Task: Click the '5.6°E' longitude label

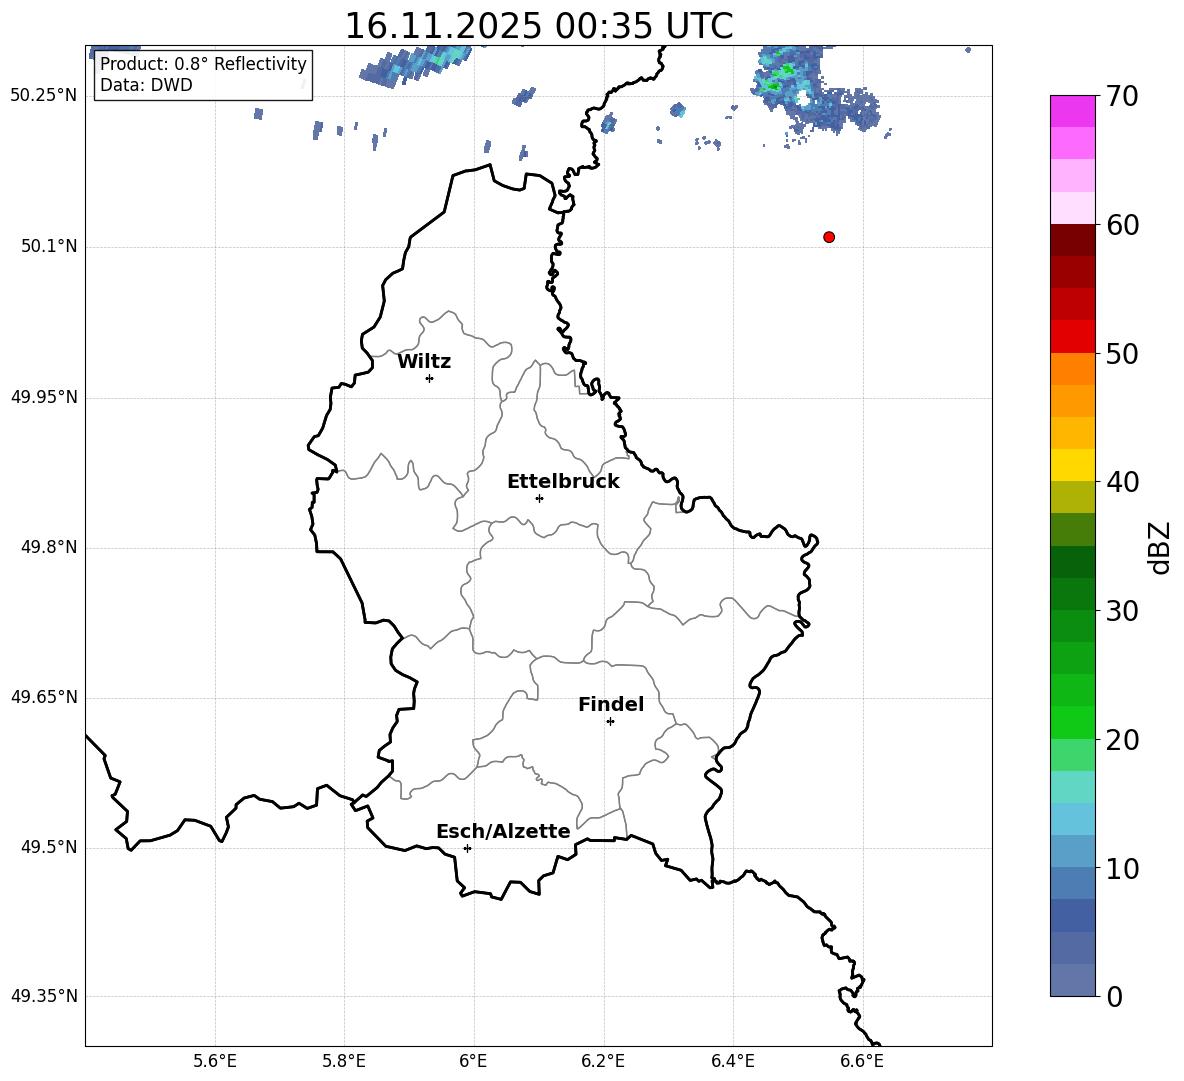Action: (215, 1061)
